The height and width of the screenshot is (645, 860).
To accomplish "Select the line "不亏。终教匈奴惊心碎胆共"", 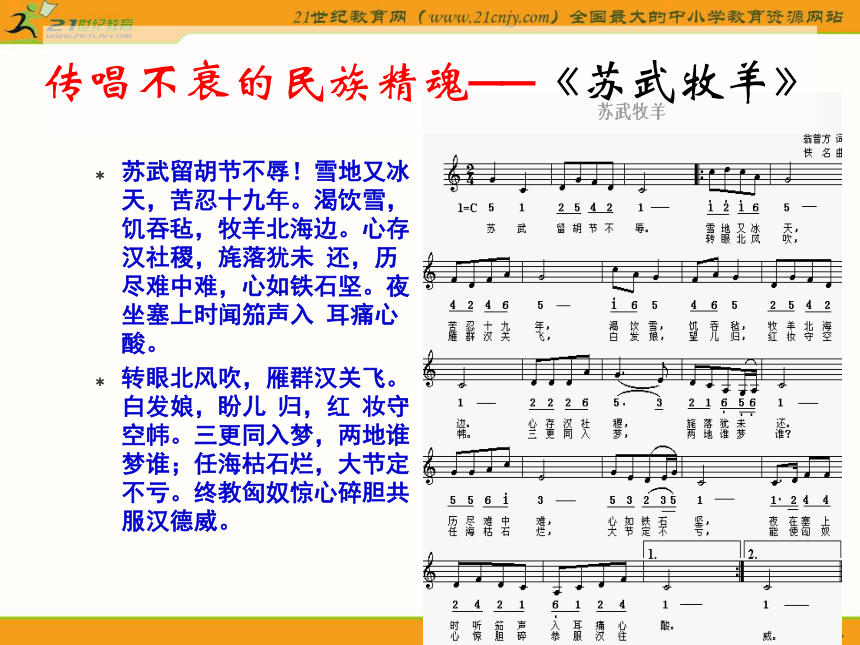I will click(x=265, y=493).
